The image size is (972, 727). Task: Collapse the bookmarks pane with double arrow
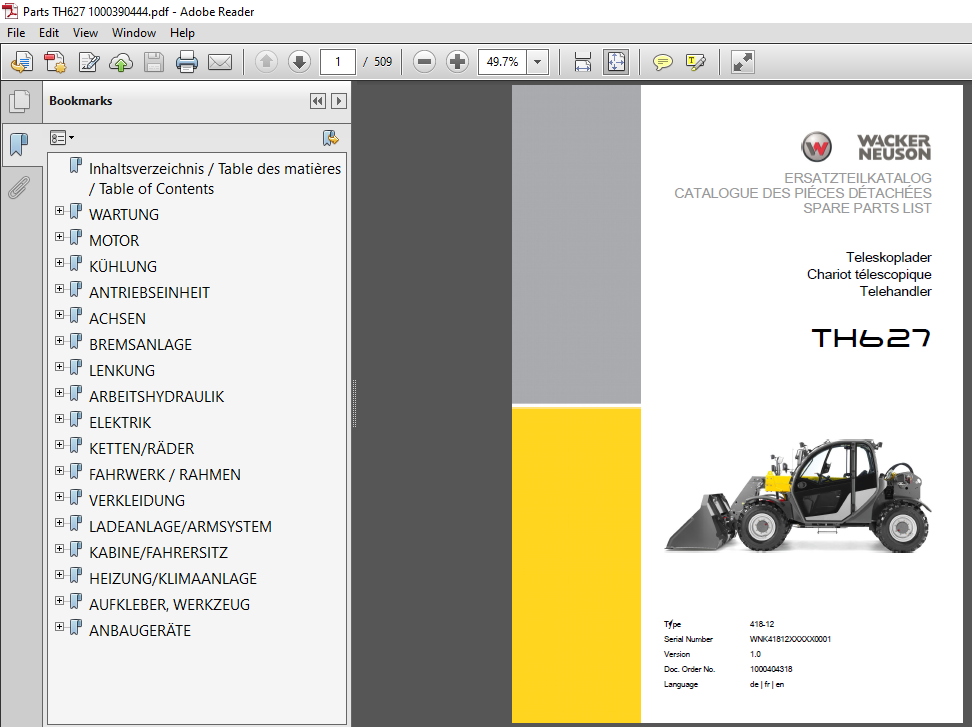coord(318,101)
